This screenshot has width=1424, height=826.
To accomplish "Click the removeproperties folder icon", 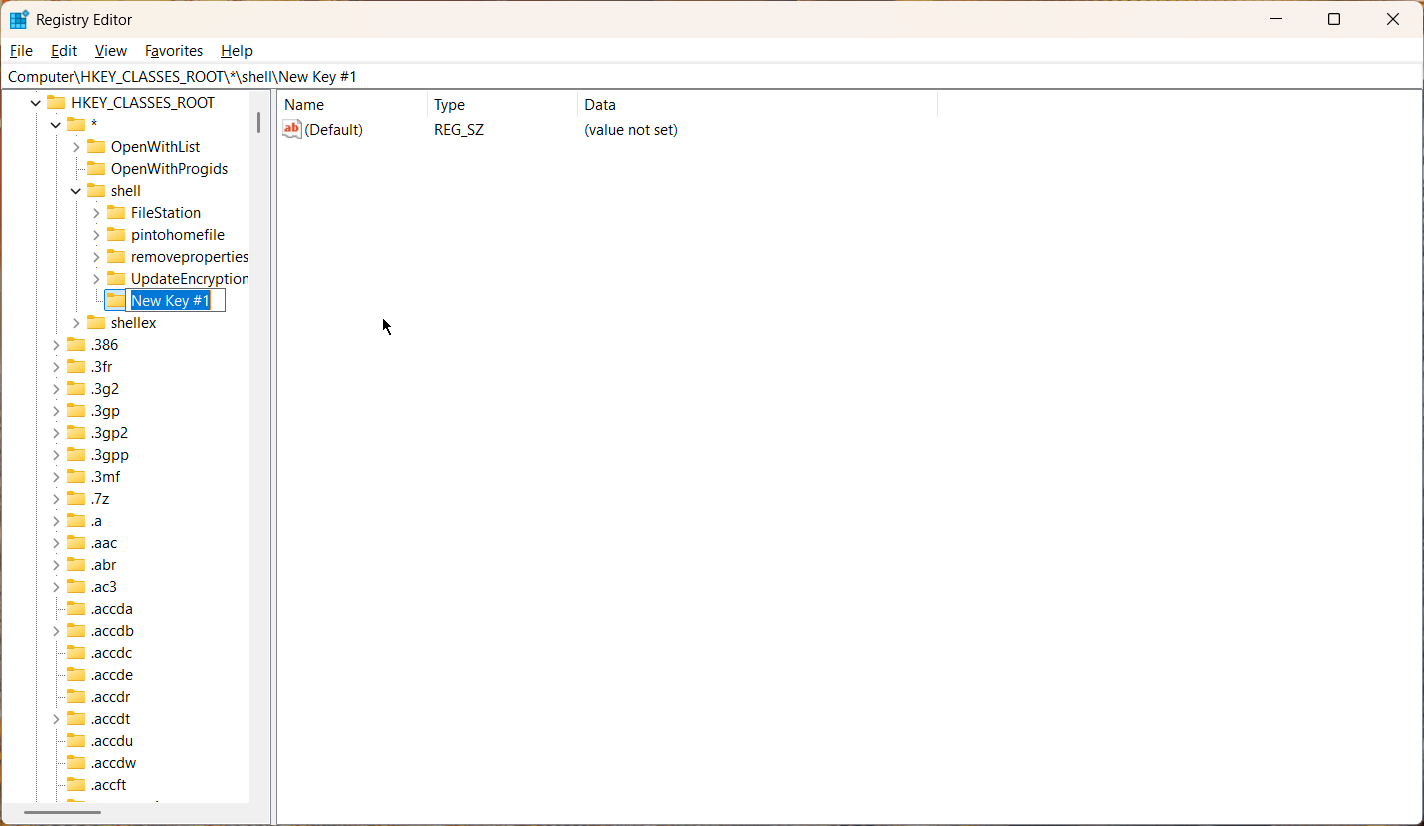I will point(116,256).
